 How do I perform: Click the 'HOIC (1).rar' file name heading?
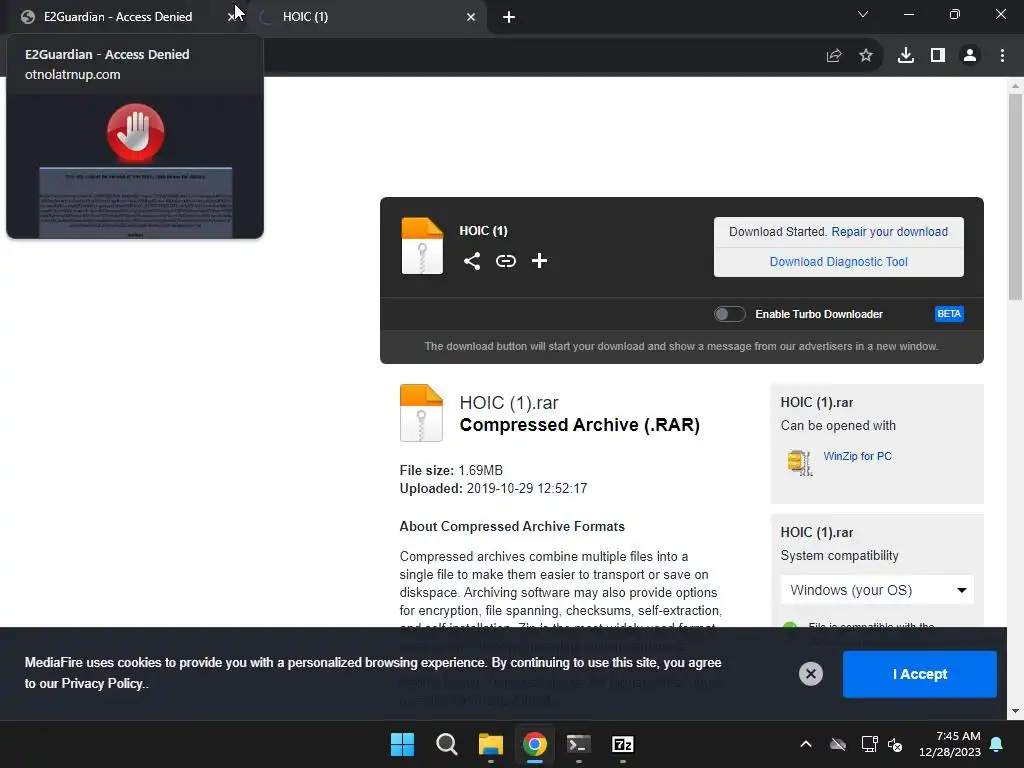click(x=509, y=403)
